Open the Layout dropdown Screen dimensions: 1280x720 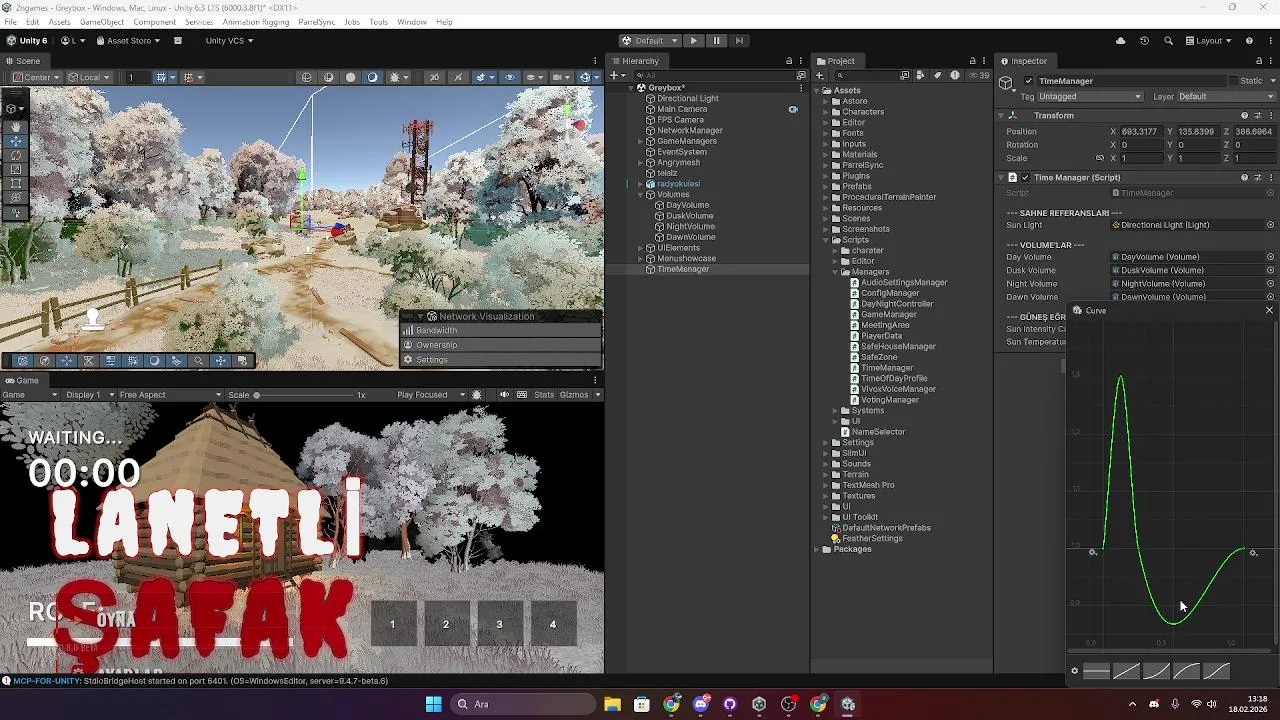1209,41
